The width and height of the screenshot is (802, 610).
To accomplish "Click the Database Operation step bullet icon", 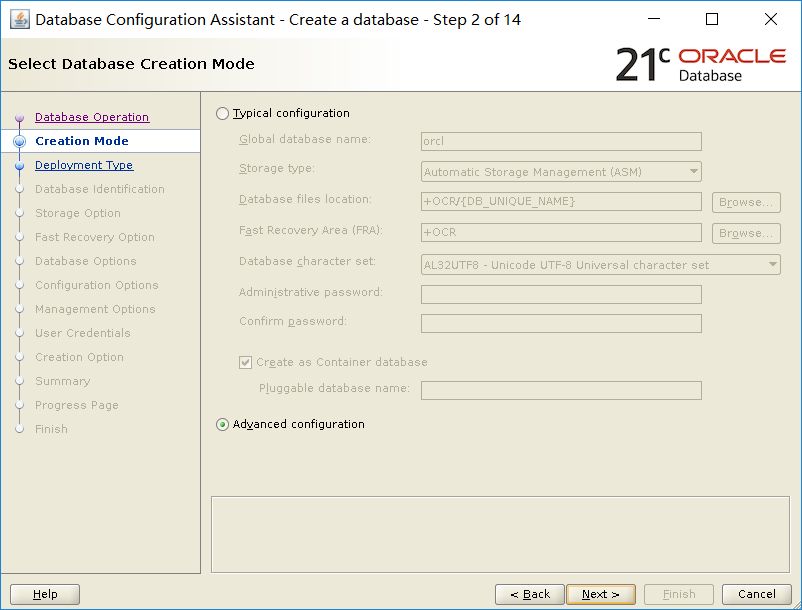I will coord(19,118).
